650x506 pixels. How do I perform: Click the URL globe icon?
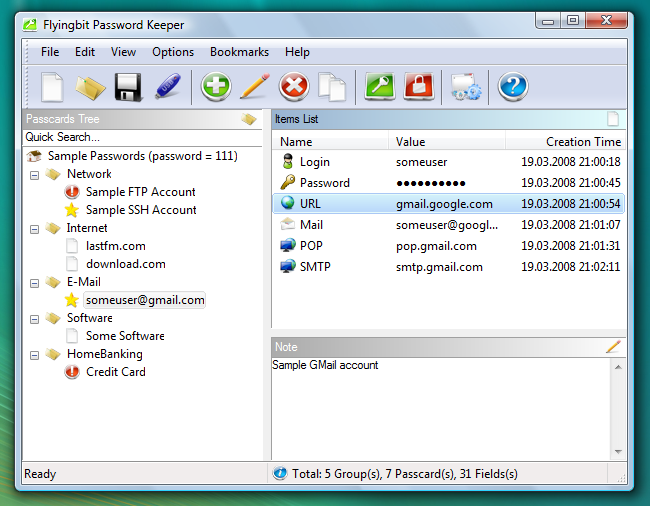[x=287, y=203]
